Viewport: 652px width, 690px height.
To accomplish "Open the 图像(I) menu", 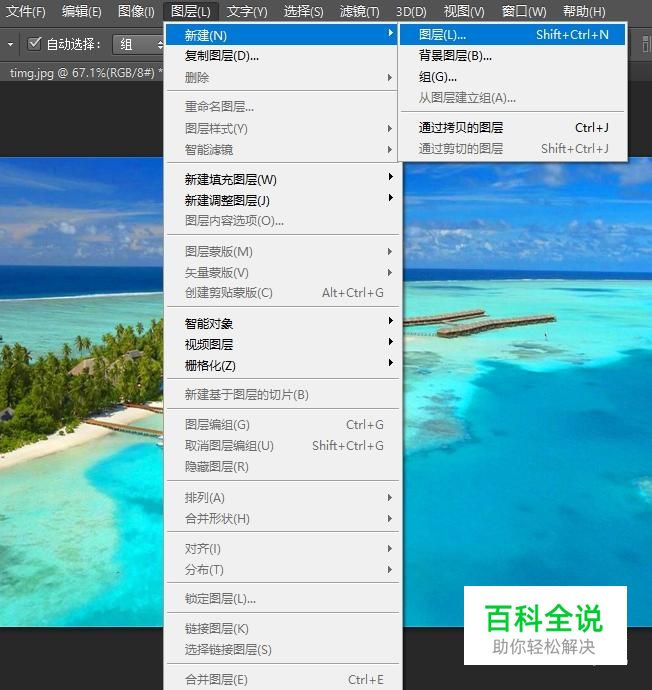I will (x=136, y=11).
